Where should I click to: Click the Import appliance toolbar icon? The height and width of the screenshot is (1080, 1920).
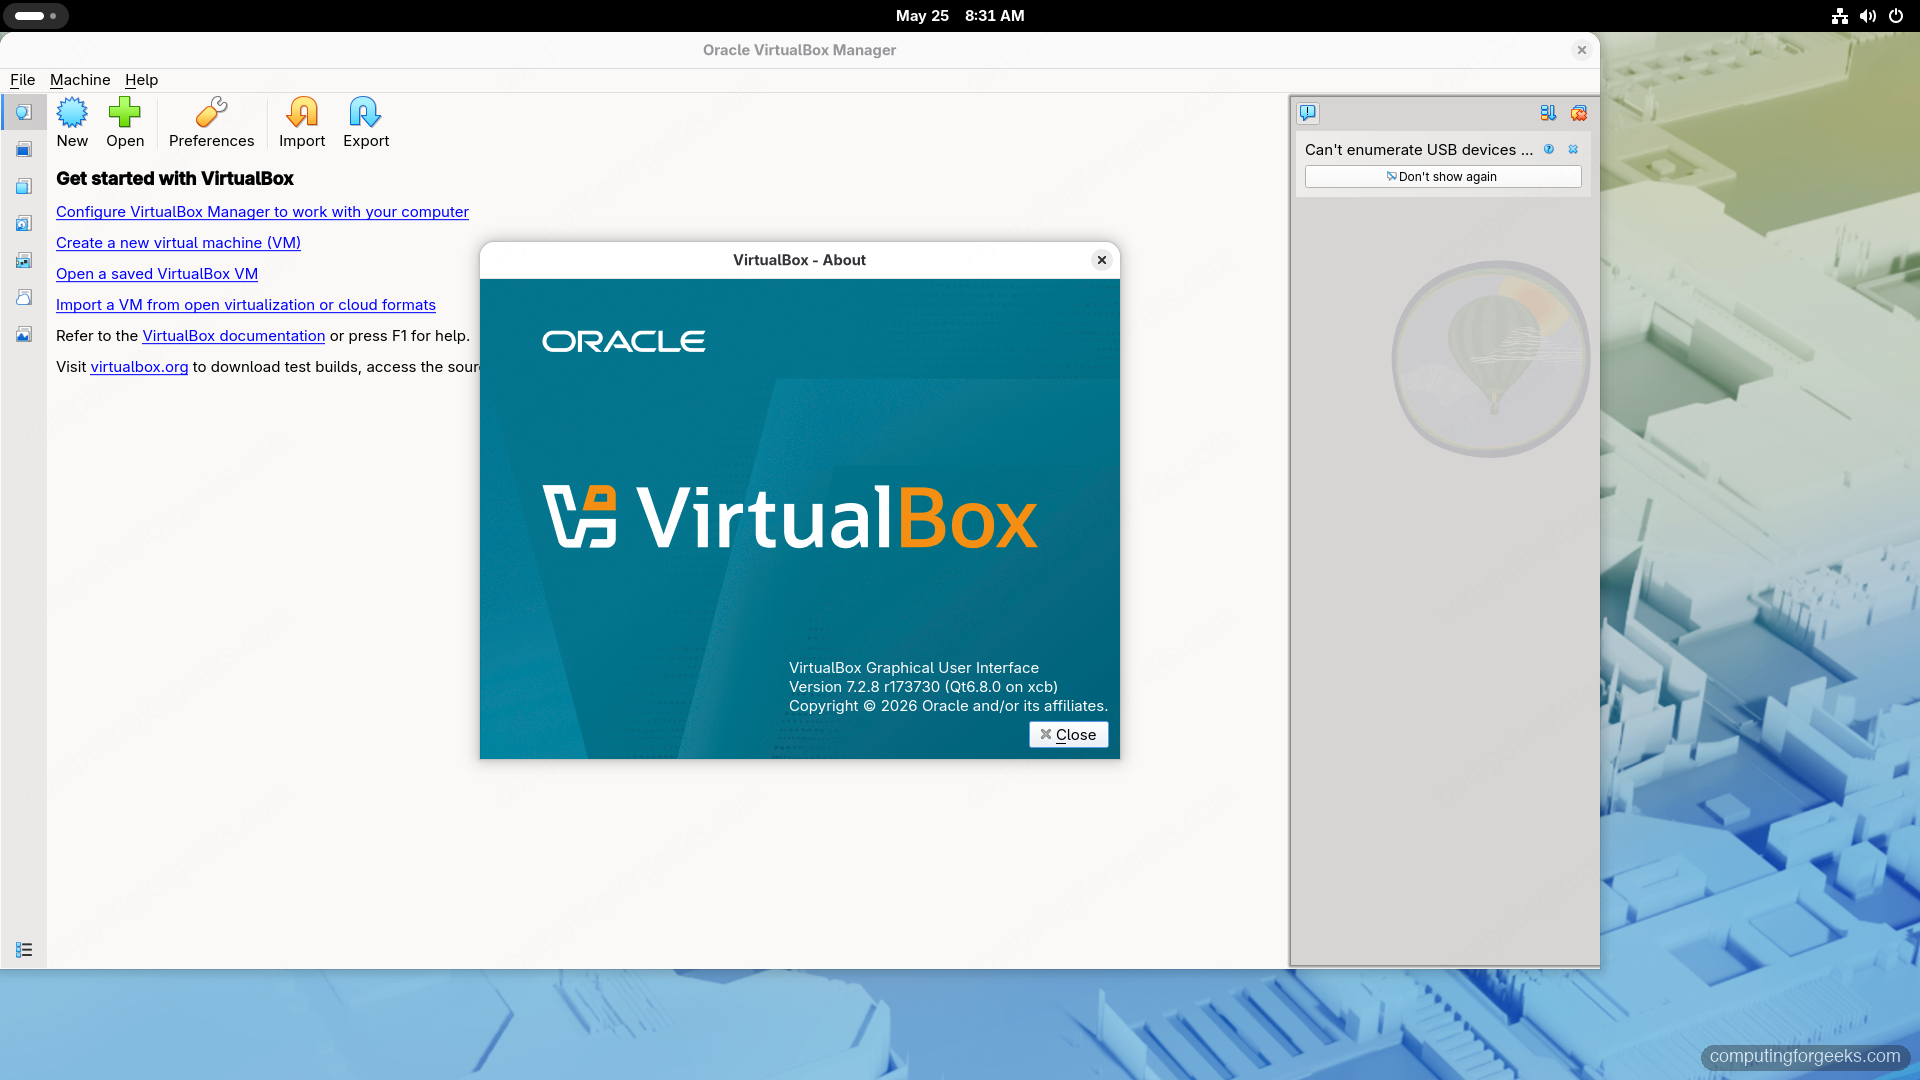tap(302, 122)
